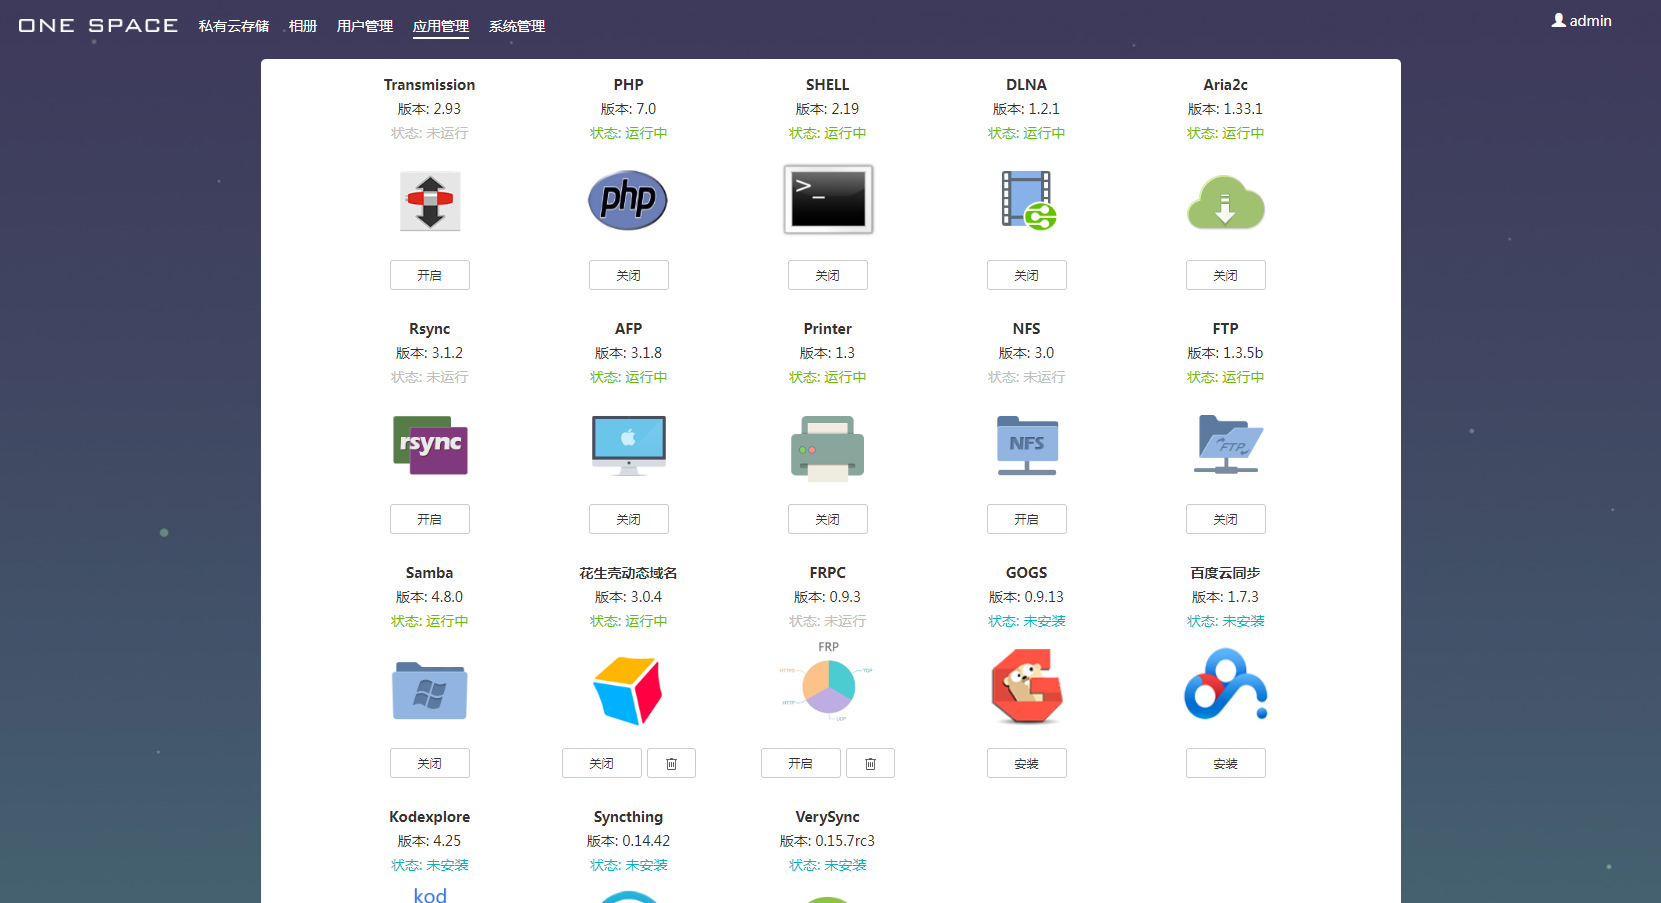Screen dimensions: 1661x903
Task: Click Aria2c 版本: 1.33.1 text
Action: point(1226,109)
